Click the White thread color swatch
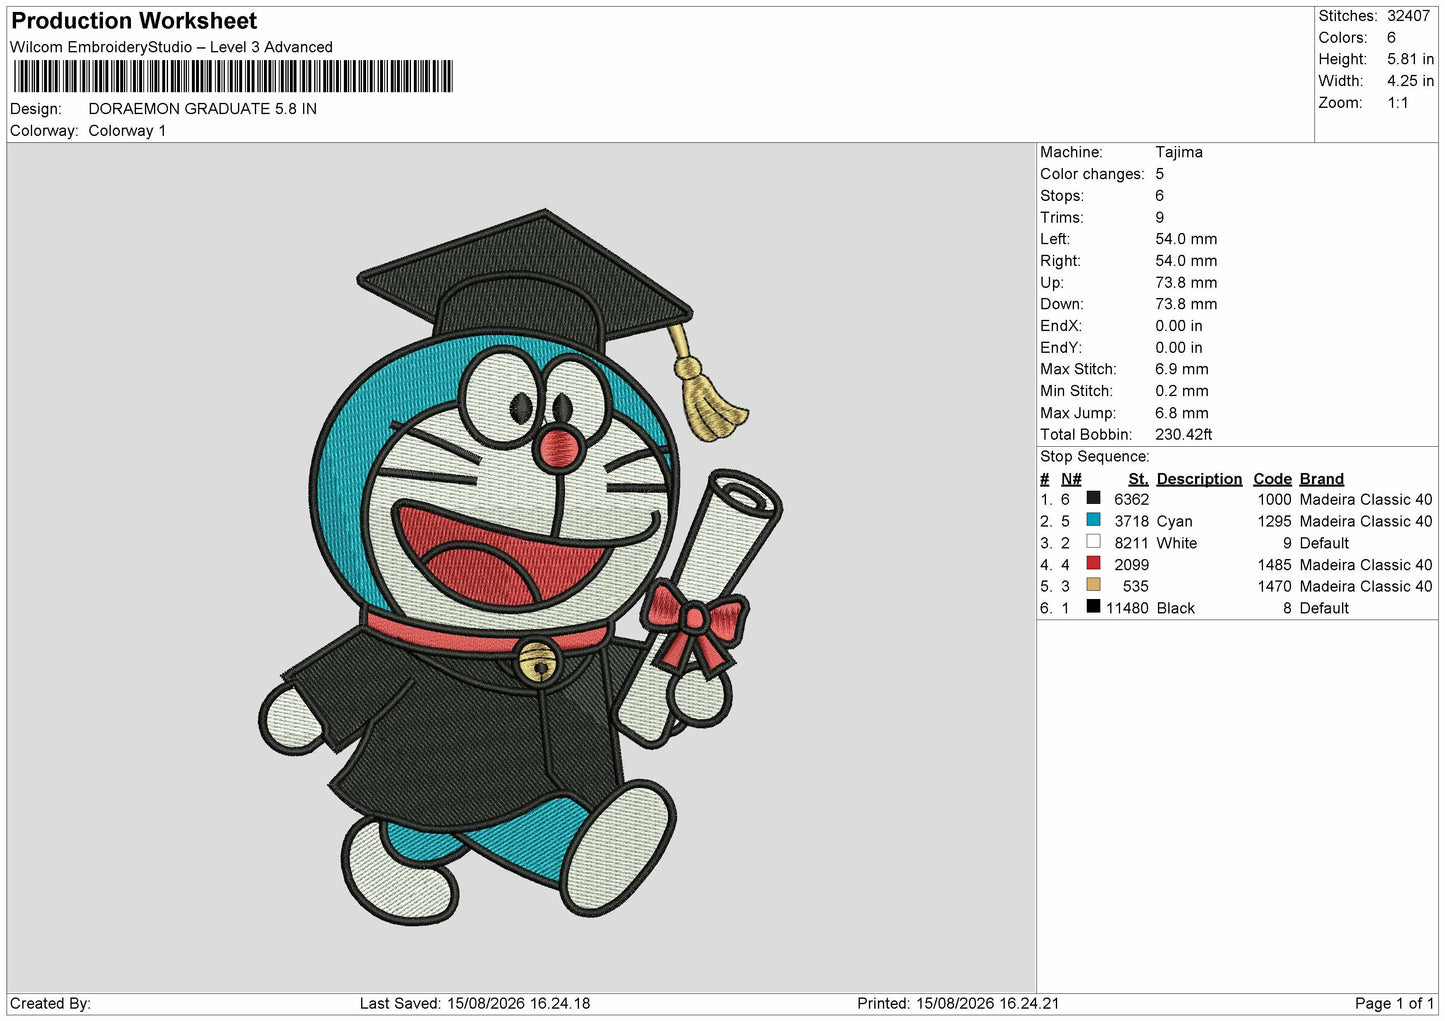 coord(1093,542)
